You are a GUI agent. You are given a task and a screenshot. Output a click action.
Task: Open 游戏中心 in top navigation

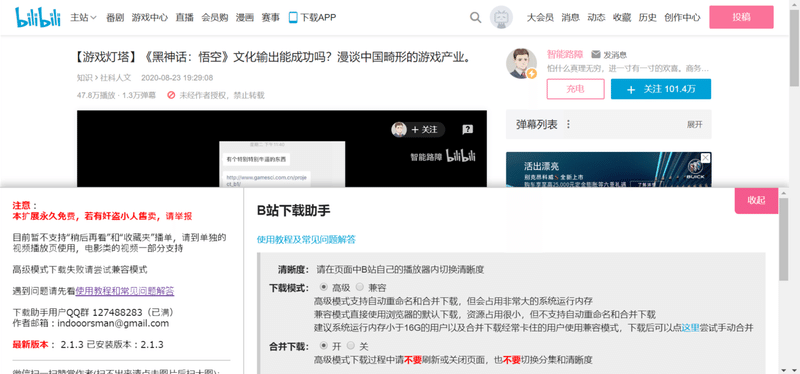click(x=149, y=17)
